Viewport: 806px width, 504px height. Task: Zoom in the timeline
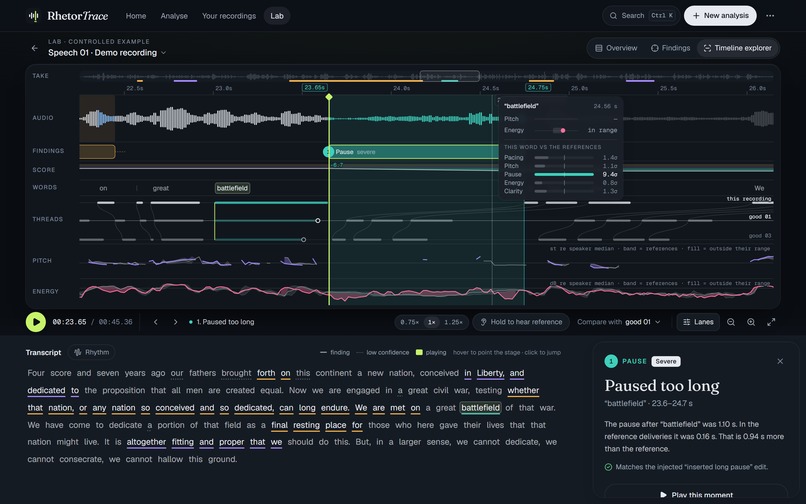751,322
